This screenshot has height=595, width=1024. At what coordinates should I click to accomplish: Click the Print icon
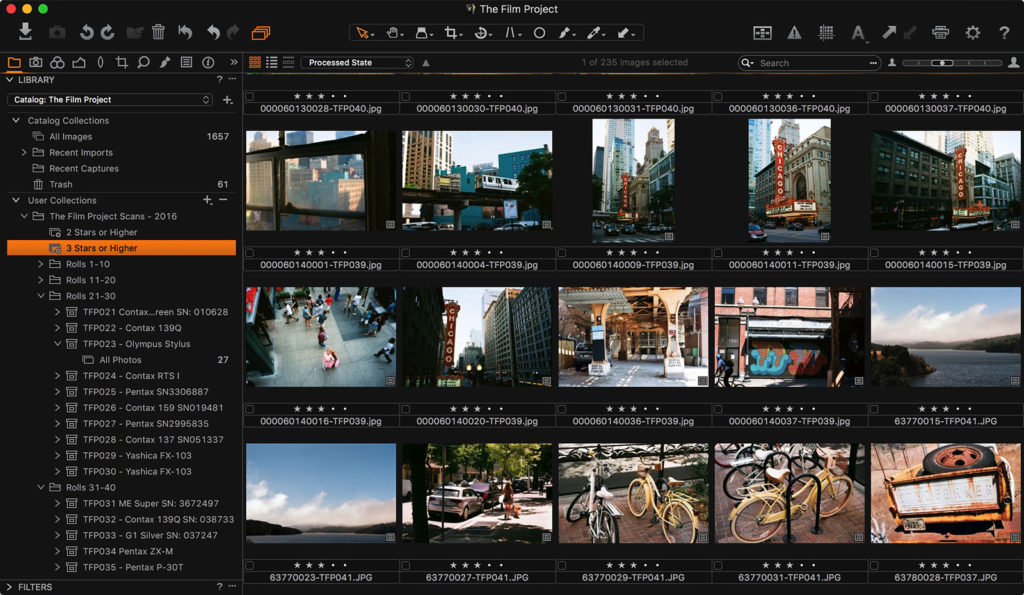click(940, 32)
